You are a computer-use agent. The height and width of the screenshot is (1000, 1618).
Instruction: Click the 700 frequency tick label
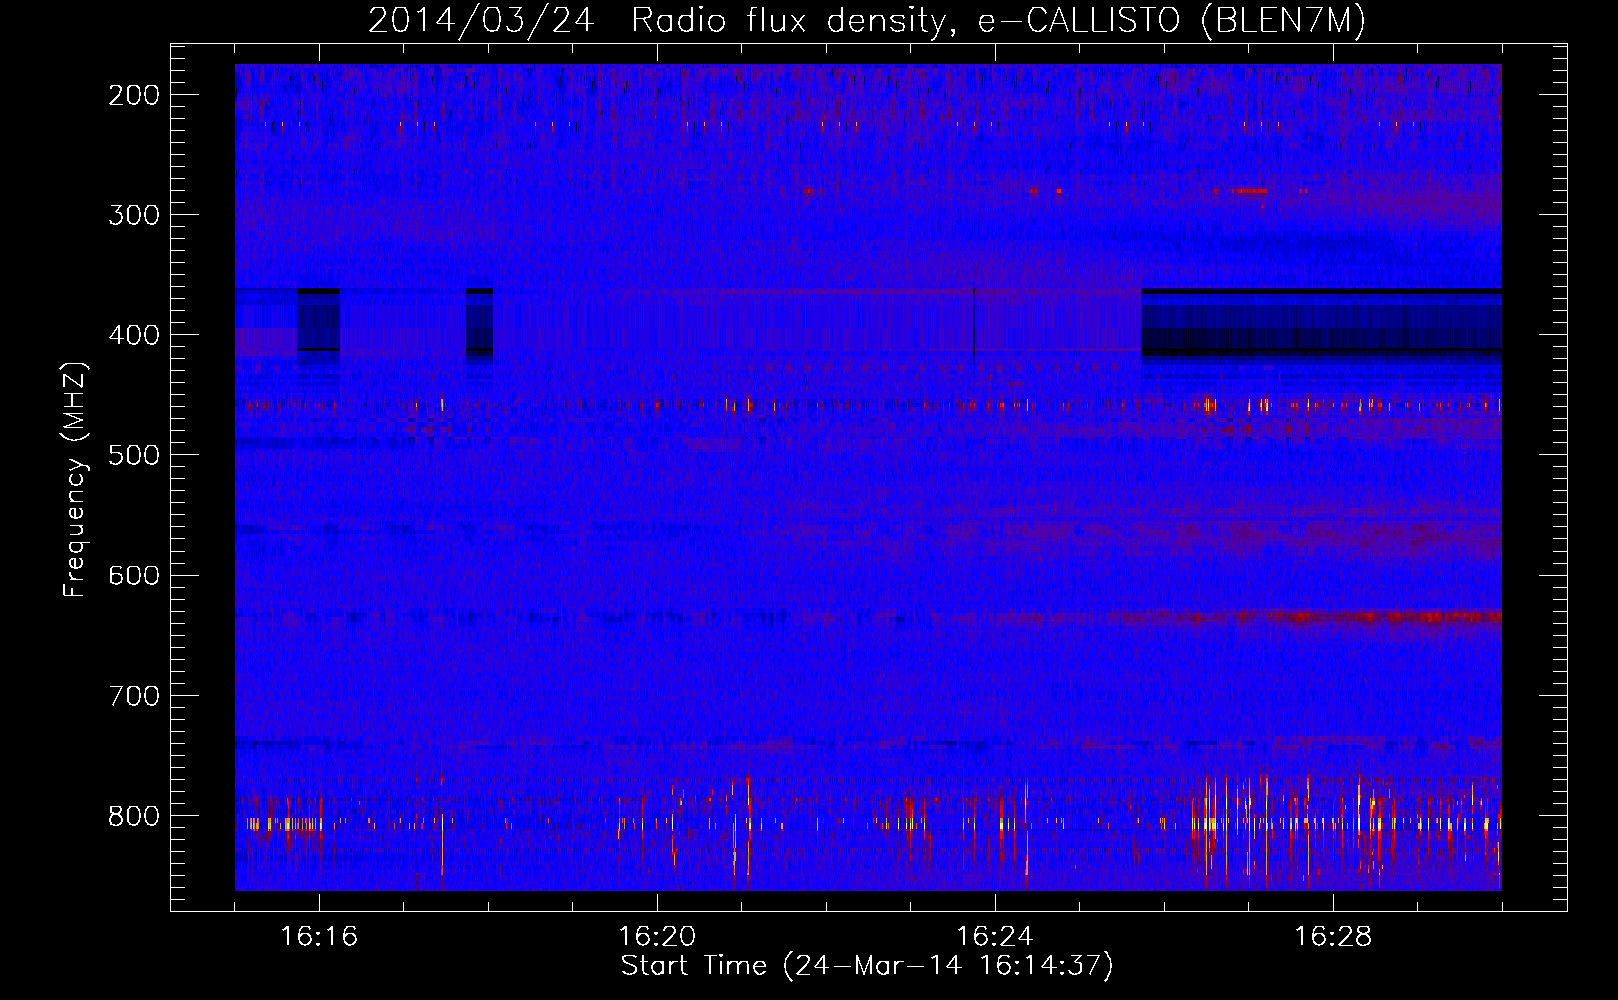(134, 696)
